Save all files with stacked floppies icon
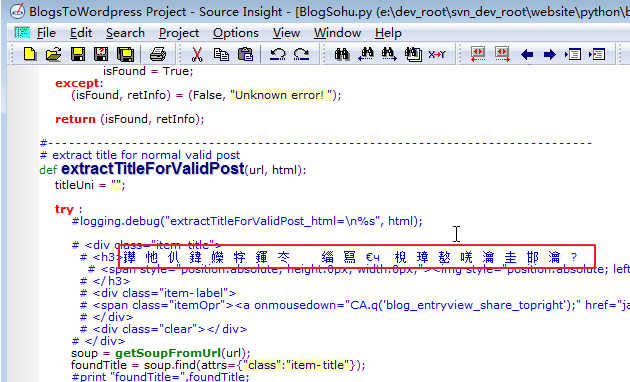 pyautogui.click(x=125, y=54)
